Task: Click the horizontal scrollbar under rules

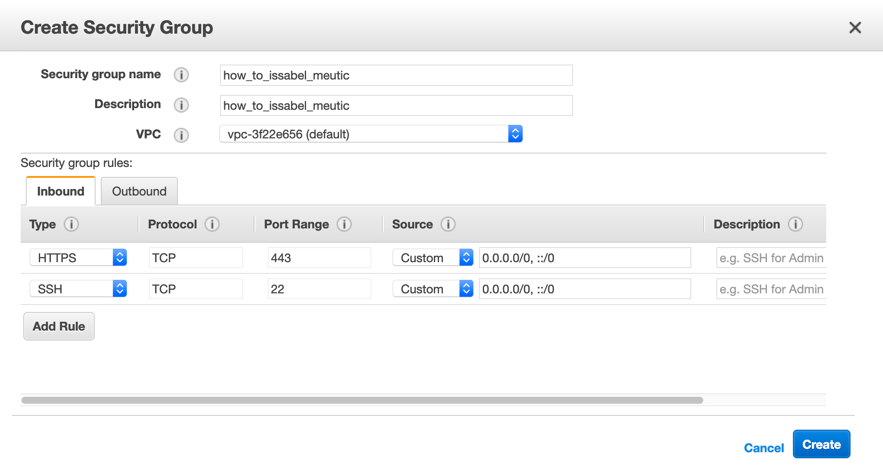Action: 362,400
